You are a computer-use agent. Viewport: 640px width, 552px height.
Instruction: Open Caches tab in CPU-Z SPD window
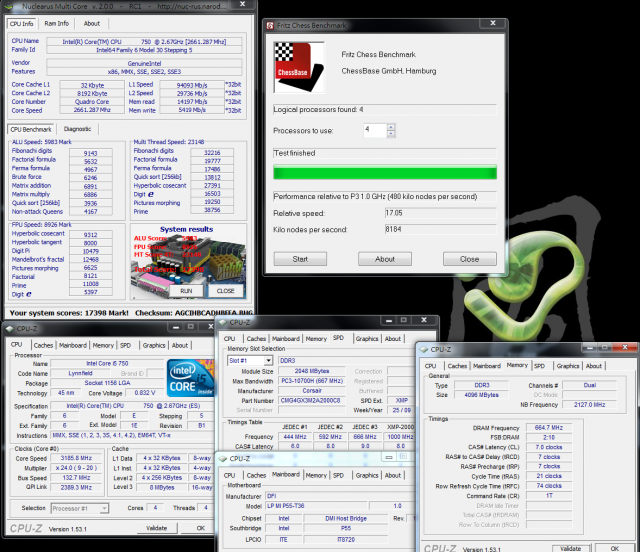coord(256,338)
